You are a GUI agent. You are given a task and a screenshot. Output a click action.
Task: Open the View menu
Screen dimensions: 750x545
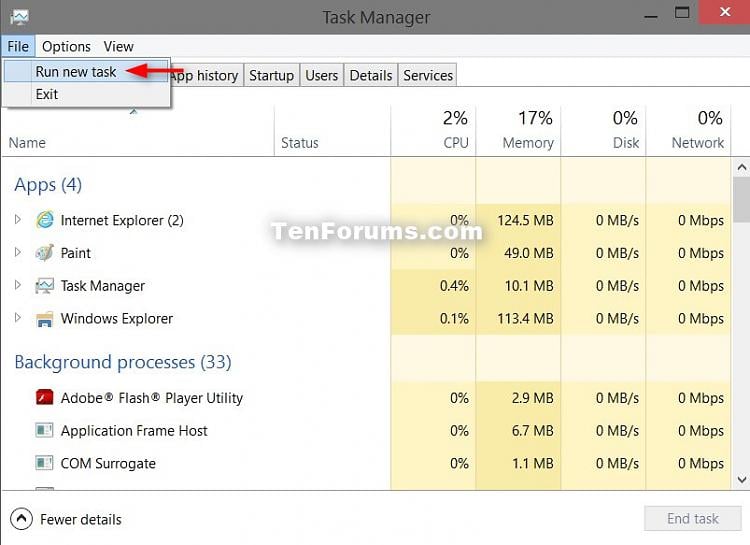tap(119, 46)
